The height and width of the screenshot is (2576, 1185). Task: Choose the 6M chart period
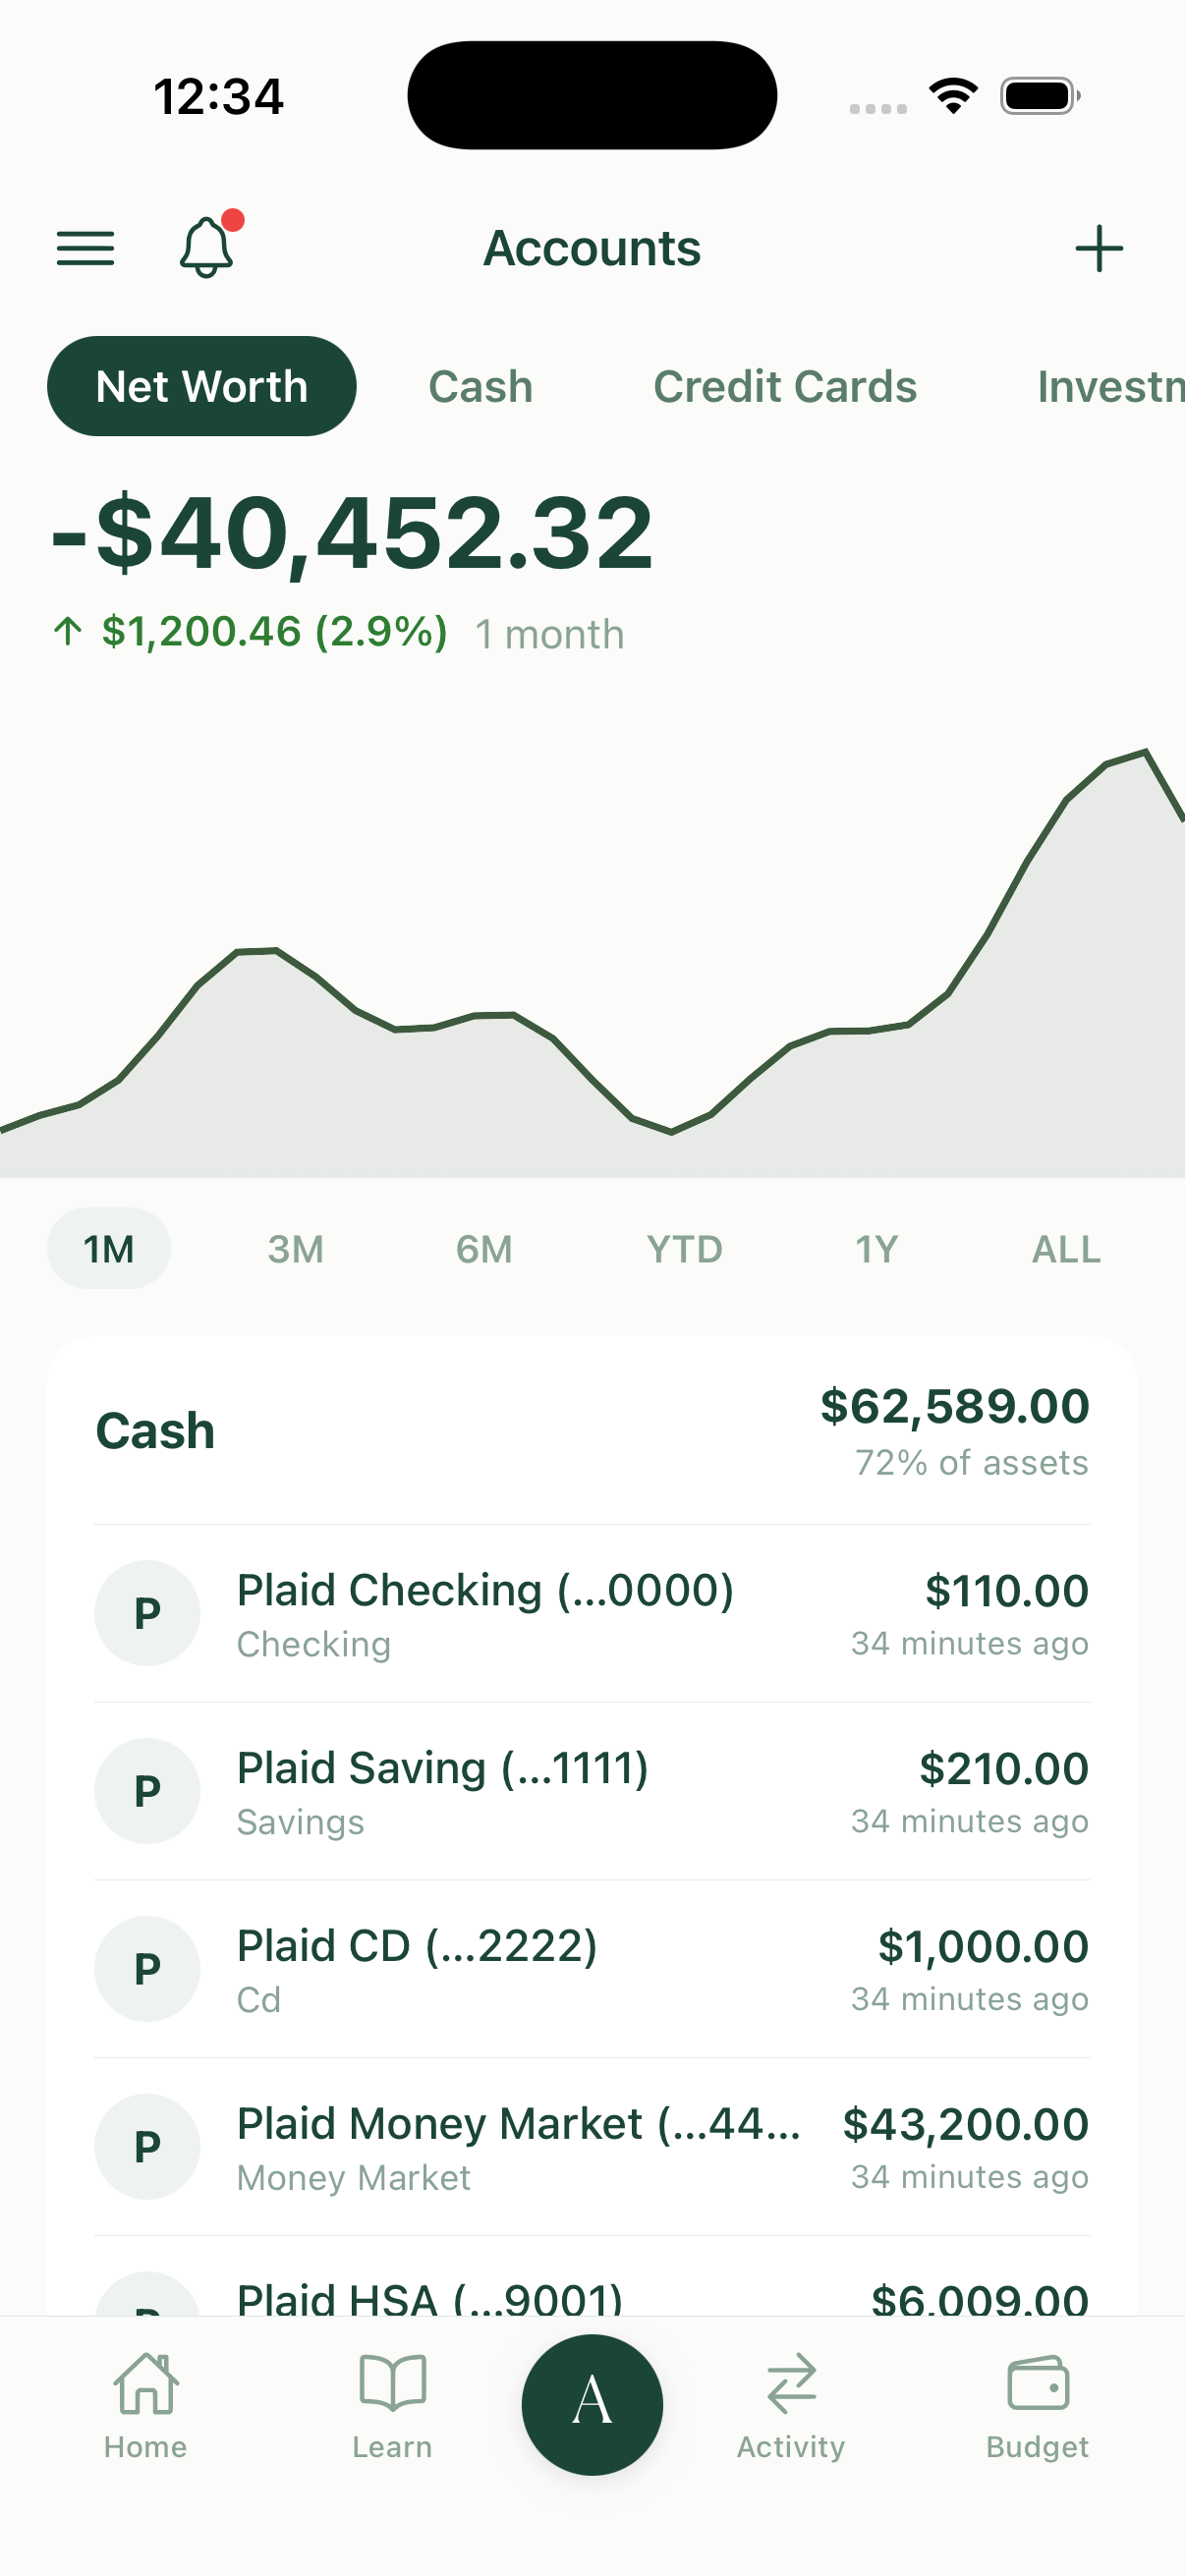484,1248
